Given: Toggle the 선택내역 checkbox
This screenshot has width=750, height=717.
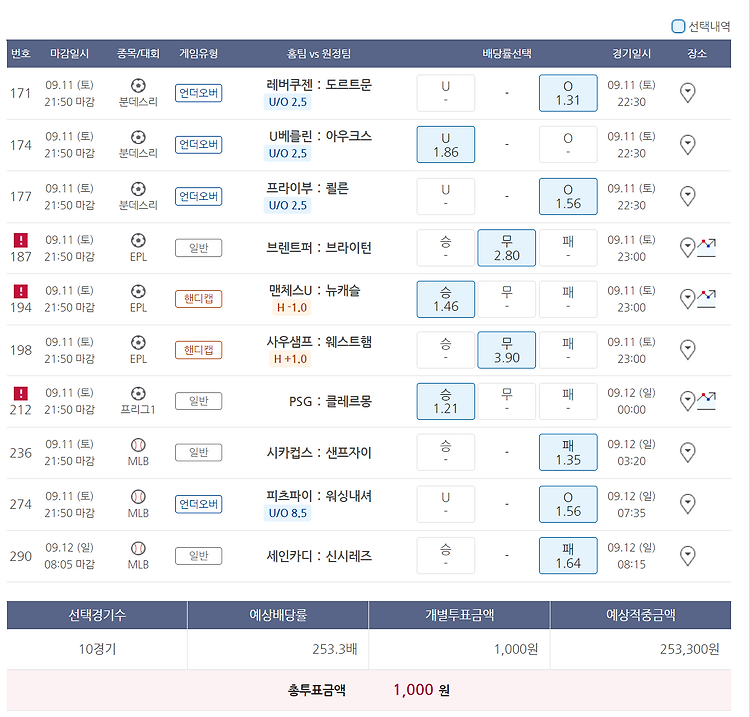Looking at the screenshot, I should [x=678, y=26].
